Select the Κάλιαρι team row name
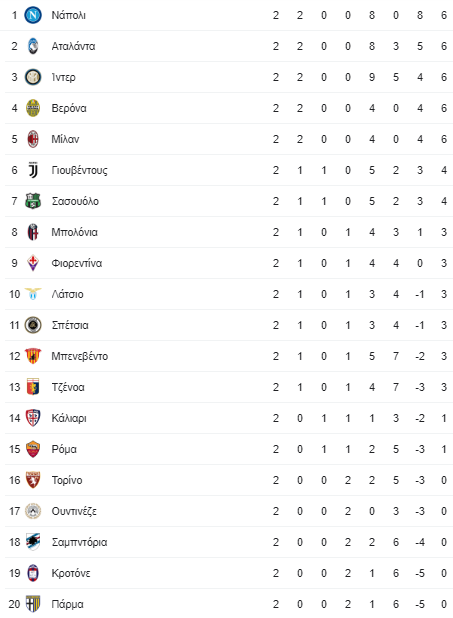The width and height of the screenshot is (453, 618). click(x=69, y=418)
